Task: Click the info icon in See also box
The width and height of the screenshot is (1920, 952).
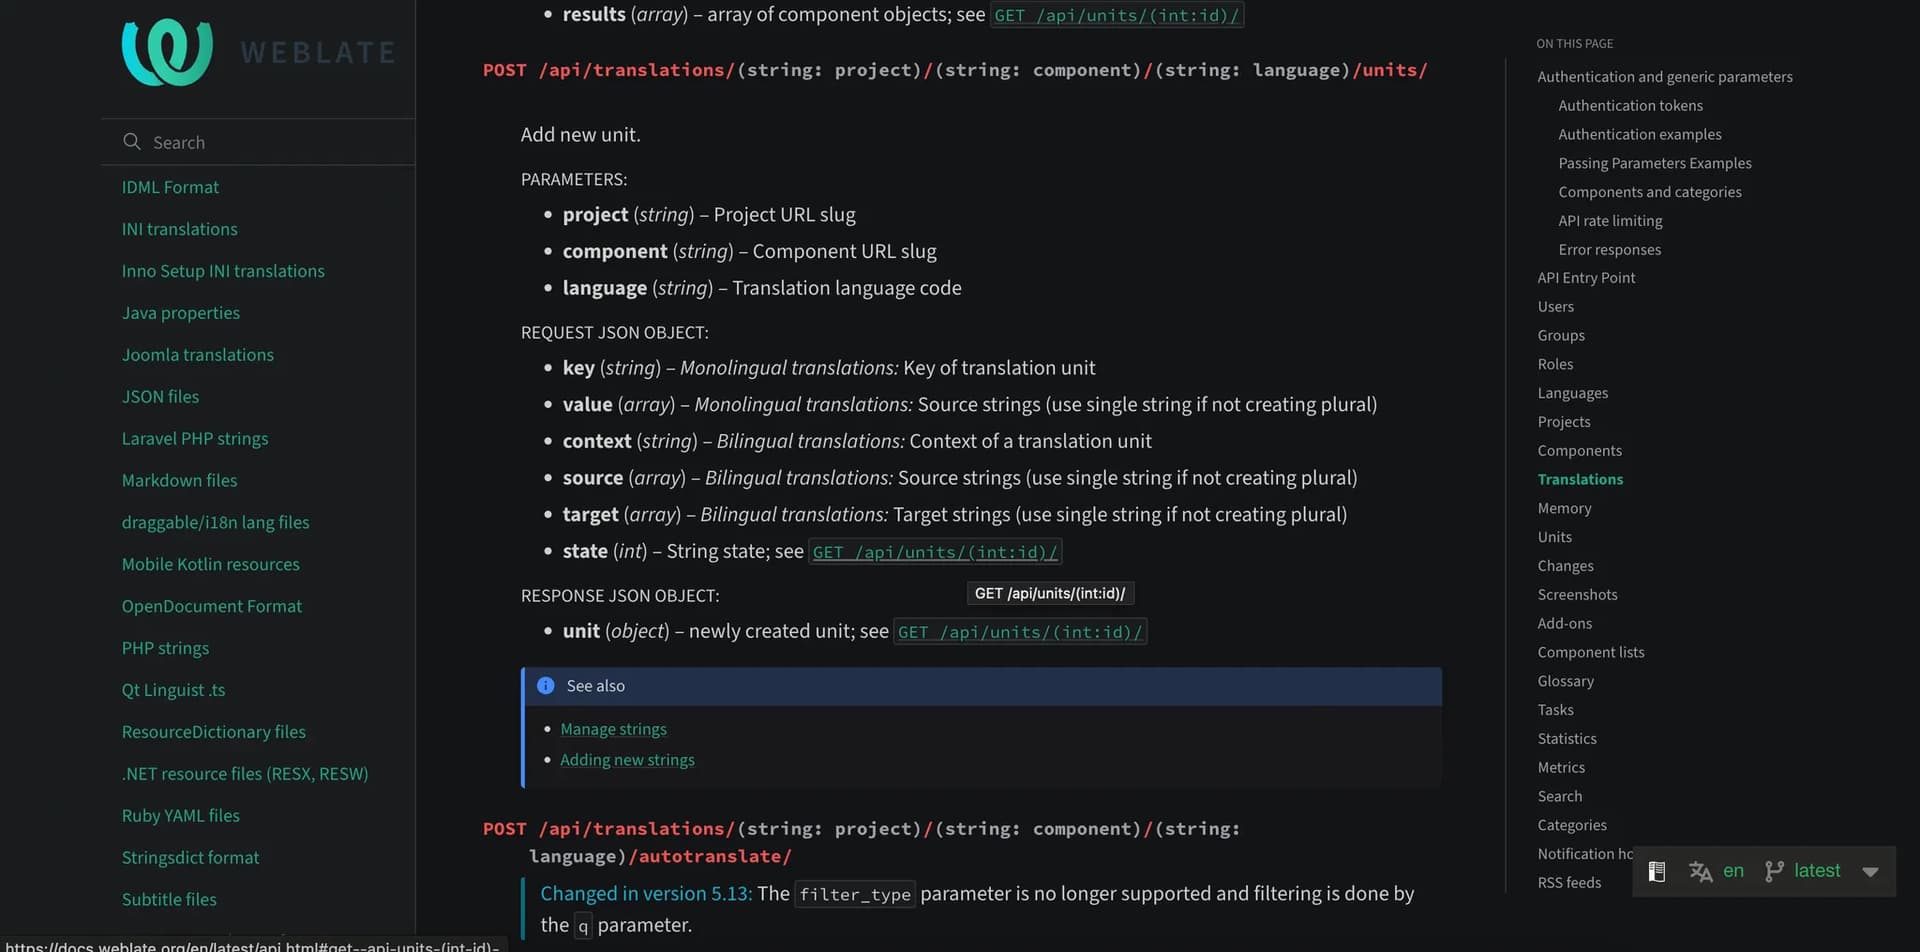Action: pyautogui.click(x=546, y=686)
